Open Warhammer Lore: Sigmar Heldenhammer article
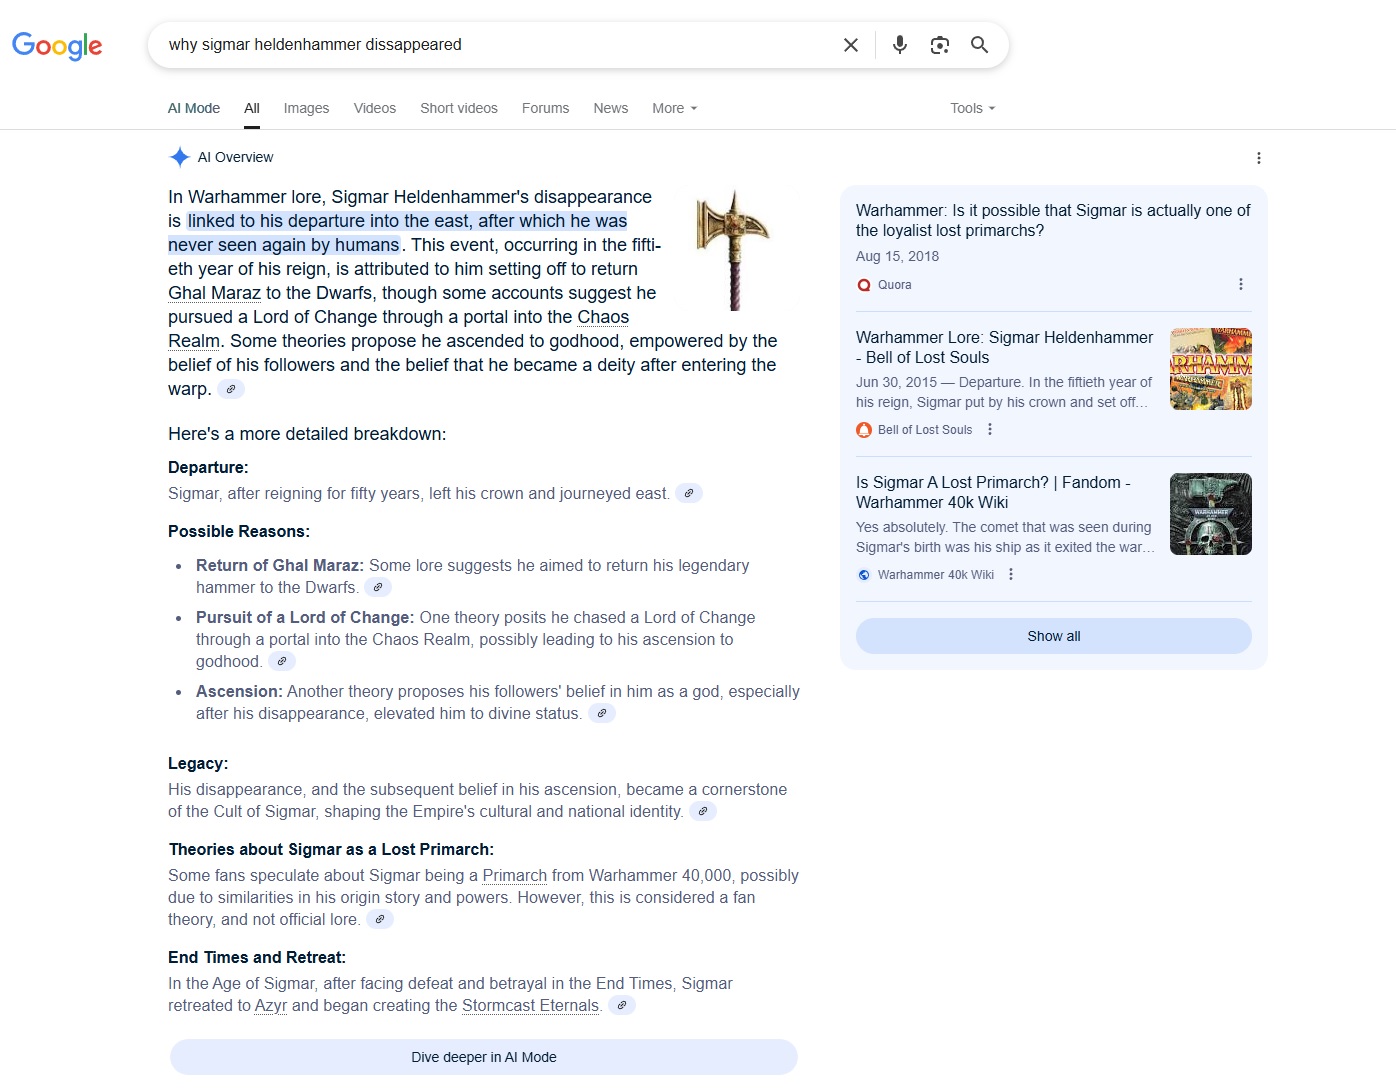This screenshot has height=1092, width=1396. pyautogui.click(x=1004, y=347)
